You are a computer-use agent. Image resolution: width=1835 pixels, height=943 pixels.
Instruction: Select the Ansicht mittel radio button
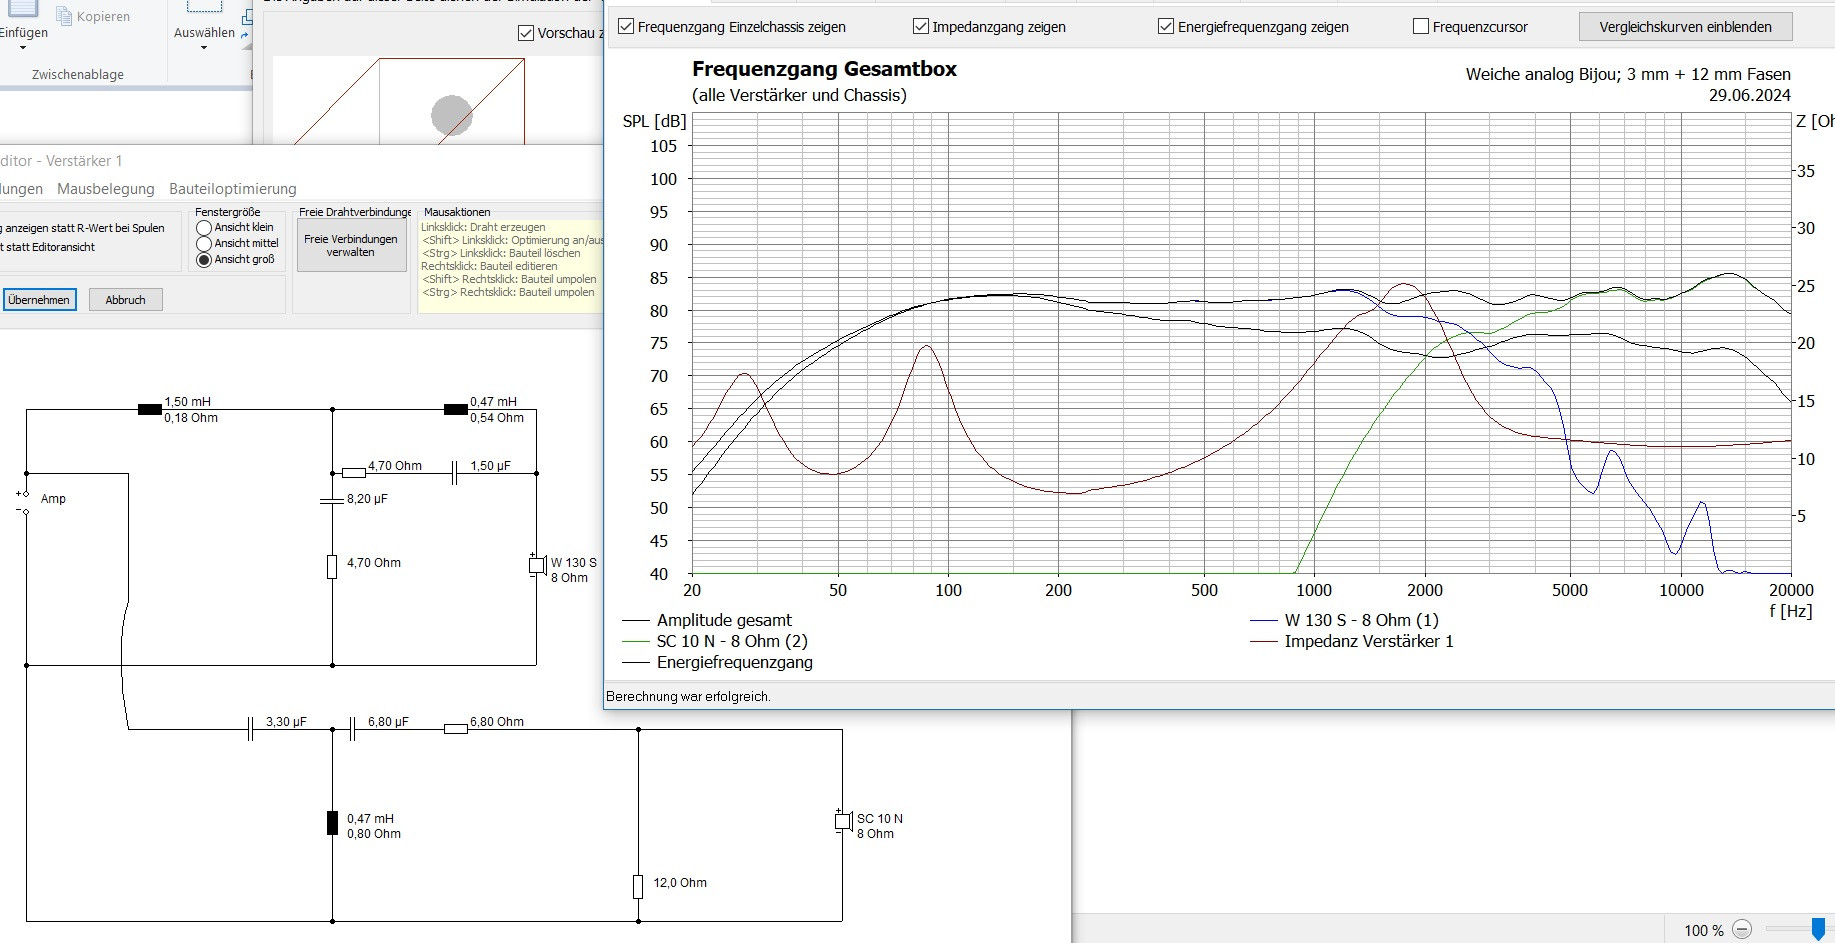(204, 243)
